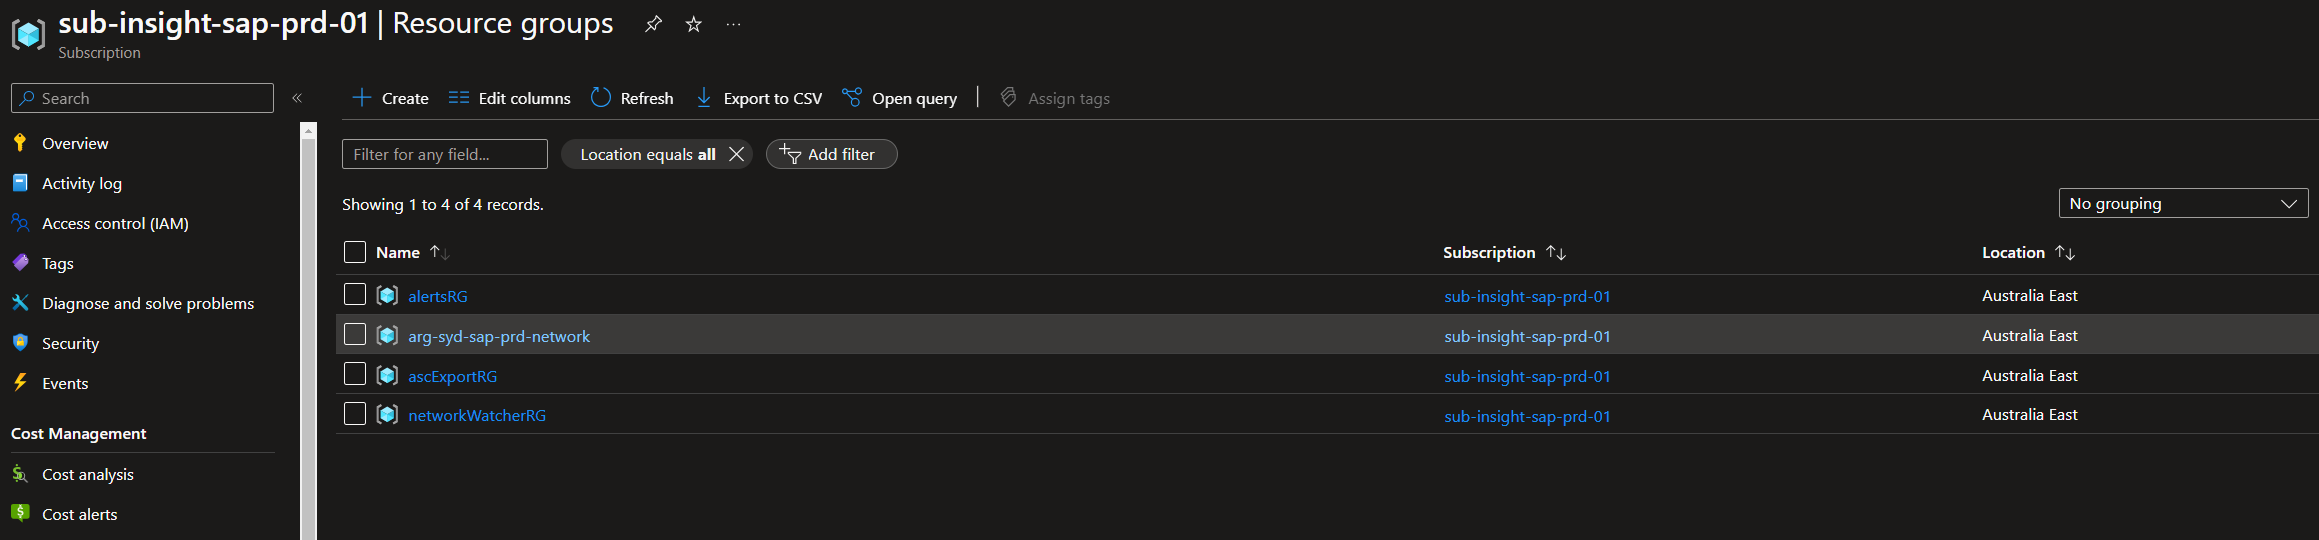This screenshot has height=540, width=2319.
Task: Open subscription link in alertsRG row
Action: click(1527, 296)
